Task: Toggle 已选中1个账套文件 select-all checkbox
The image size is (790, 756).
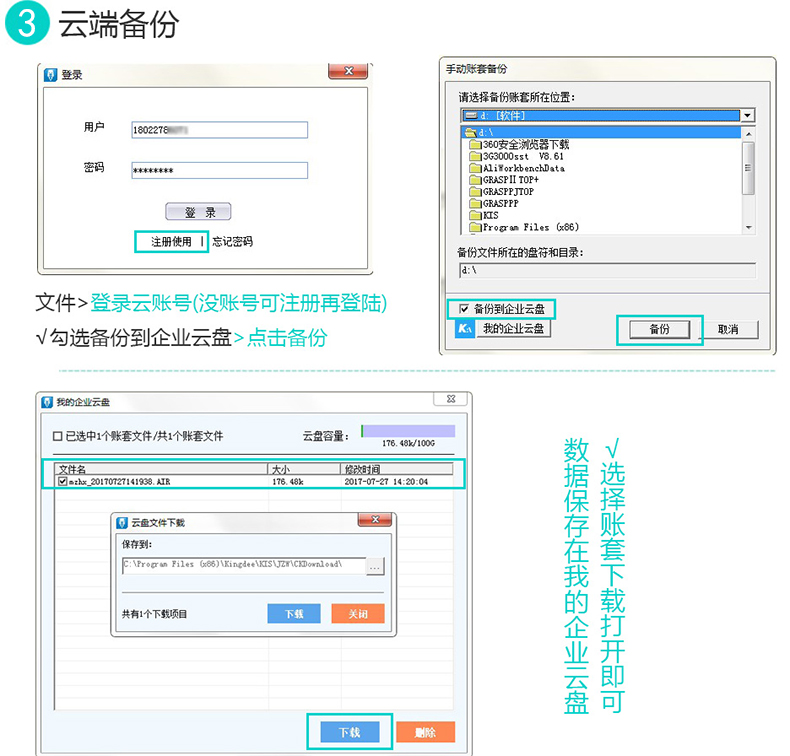Action: coord(58,436)
